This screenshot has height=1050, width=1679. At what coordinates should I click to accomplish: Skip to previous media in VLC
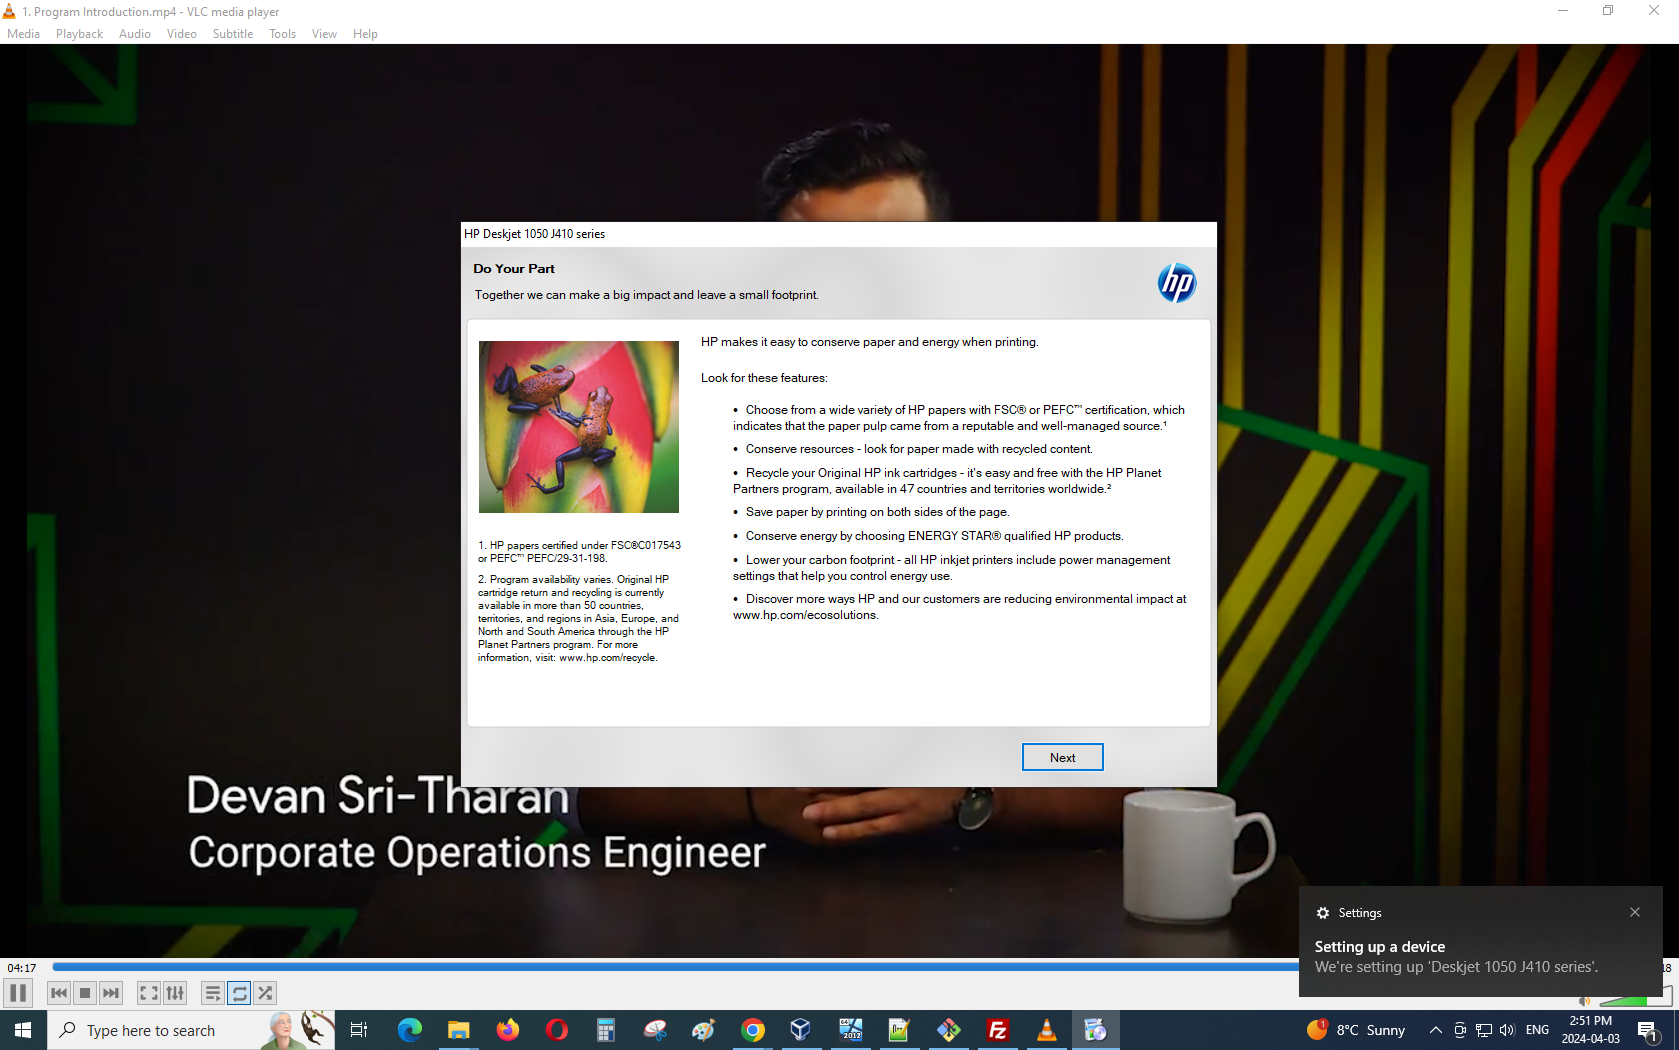point(59,993)
